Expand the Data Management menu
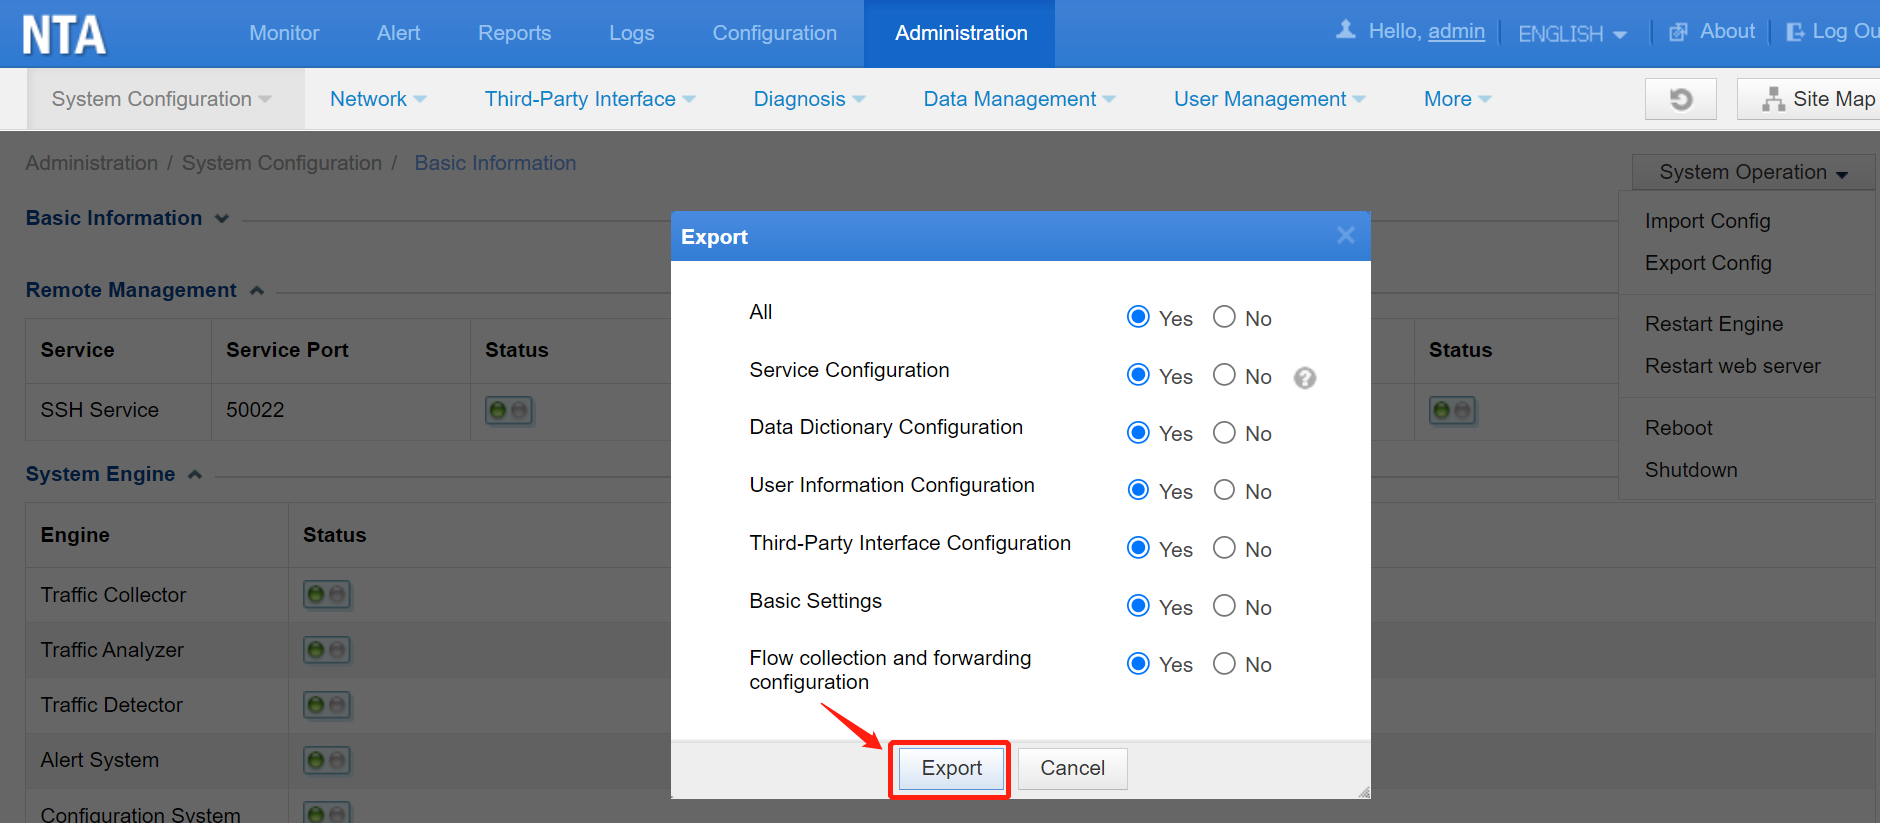 tap(1018, 99)
